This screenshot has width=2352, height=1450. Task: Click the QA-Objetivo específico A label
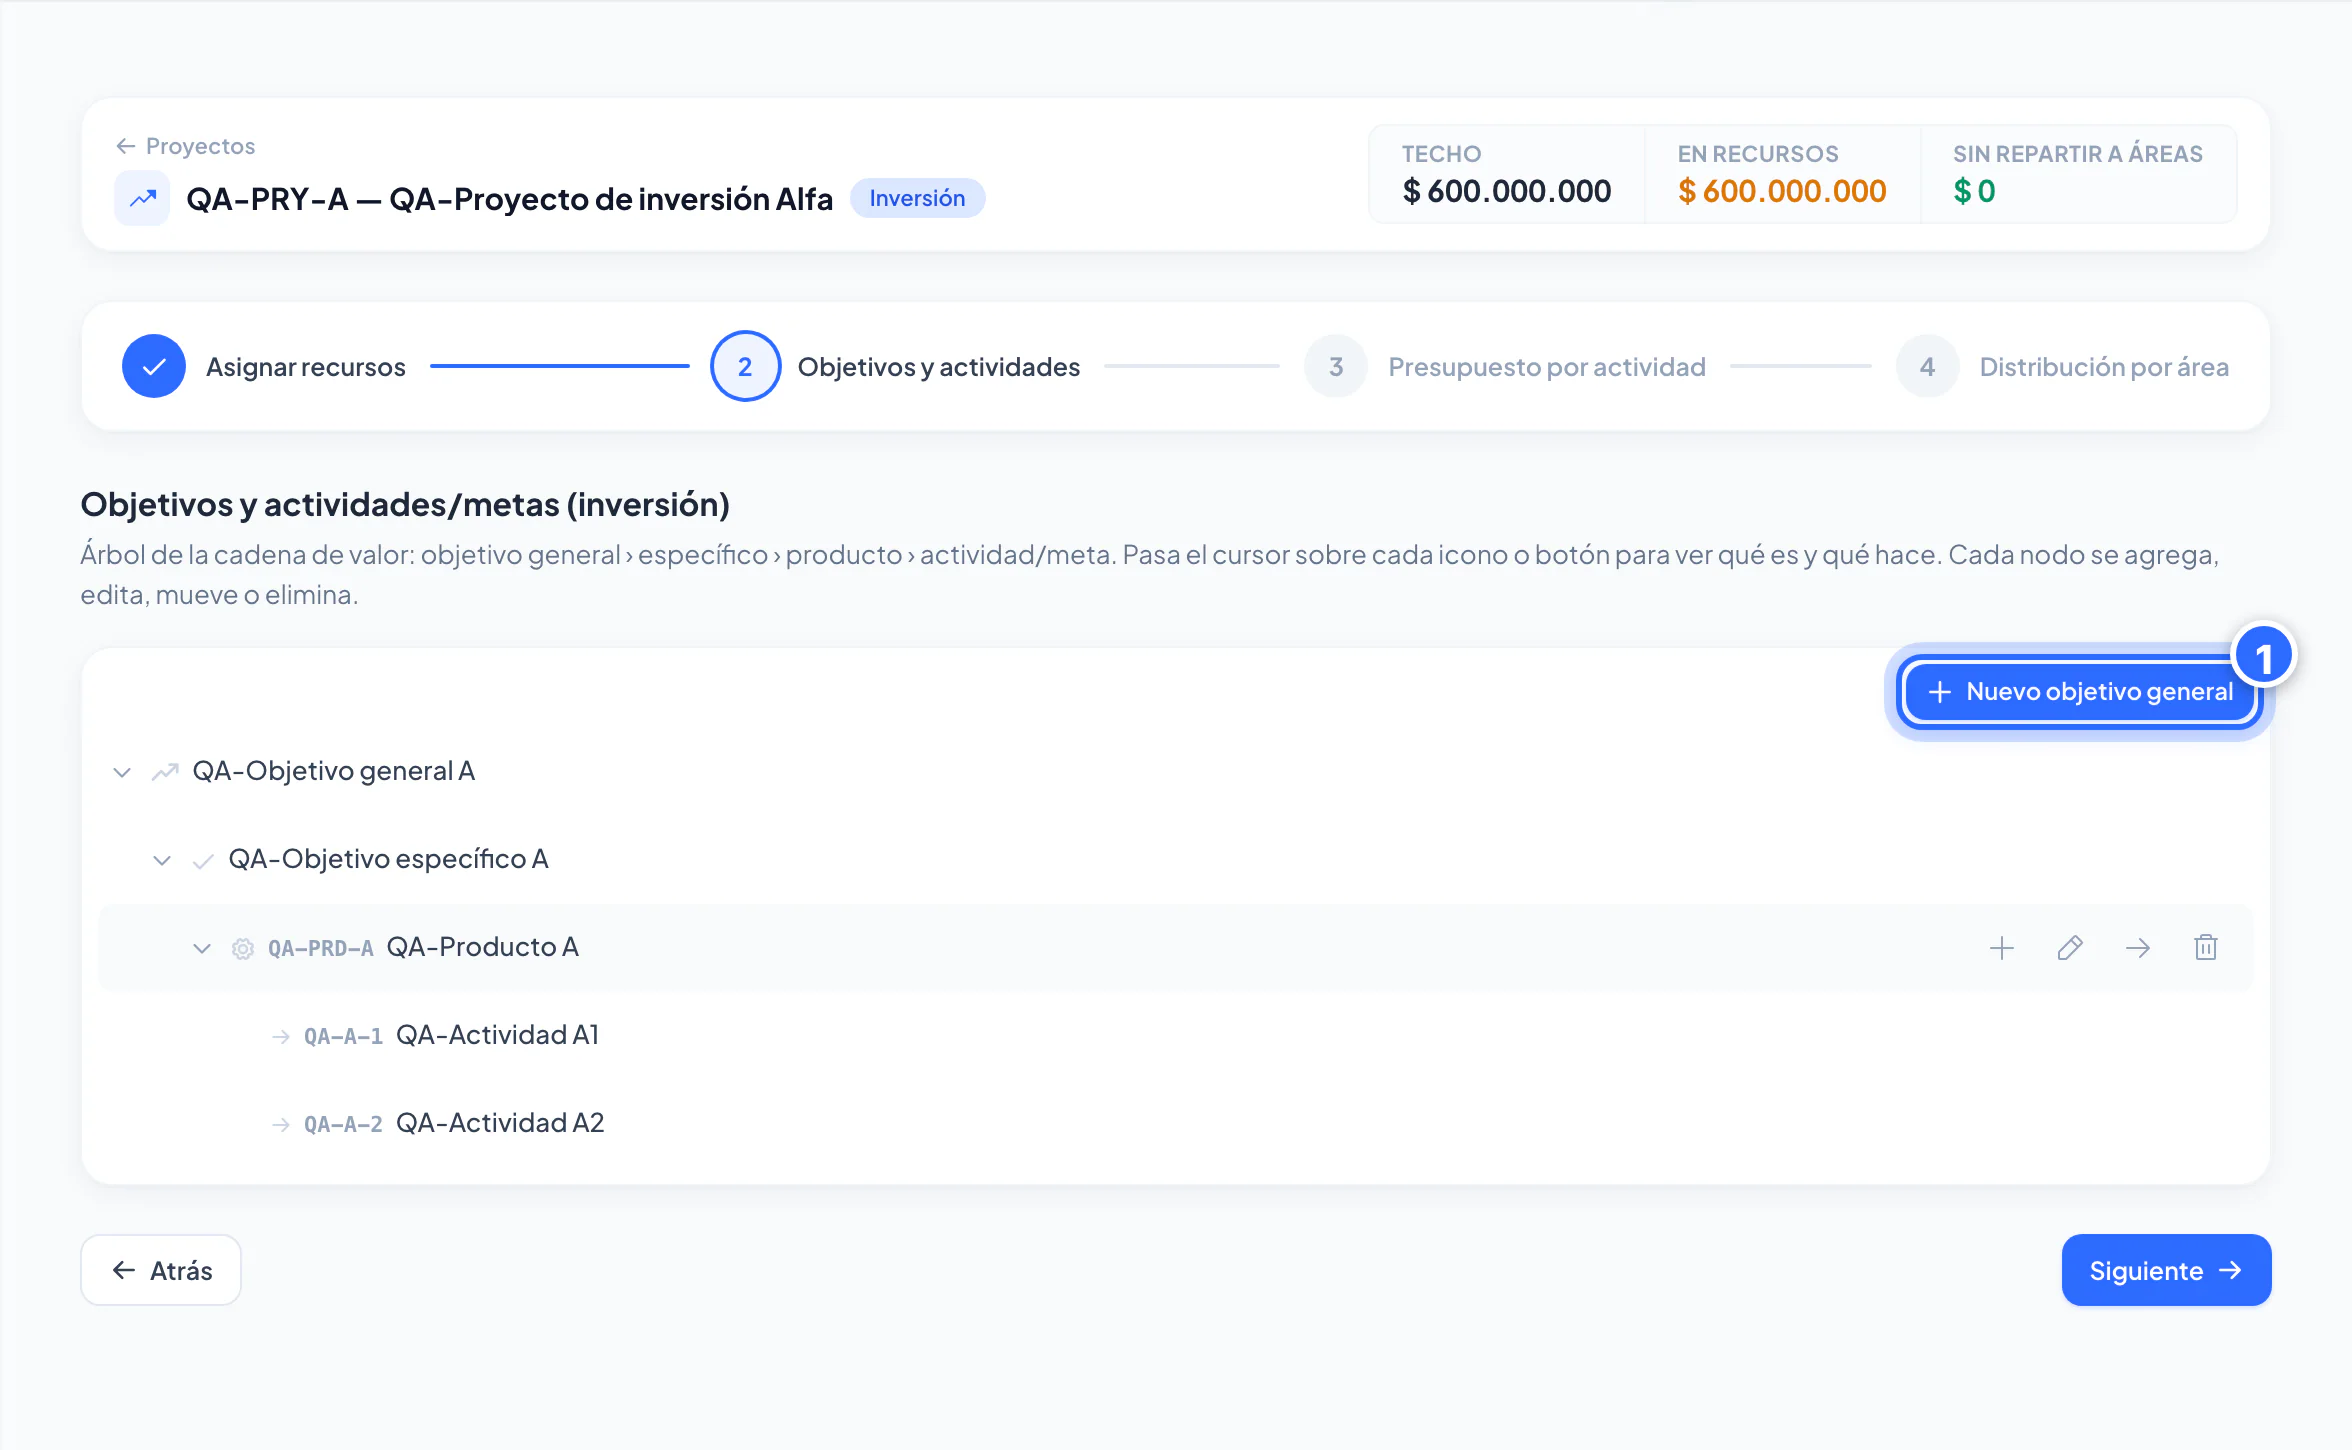pos(388,859)
